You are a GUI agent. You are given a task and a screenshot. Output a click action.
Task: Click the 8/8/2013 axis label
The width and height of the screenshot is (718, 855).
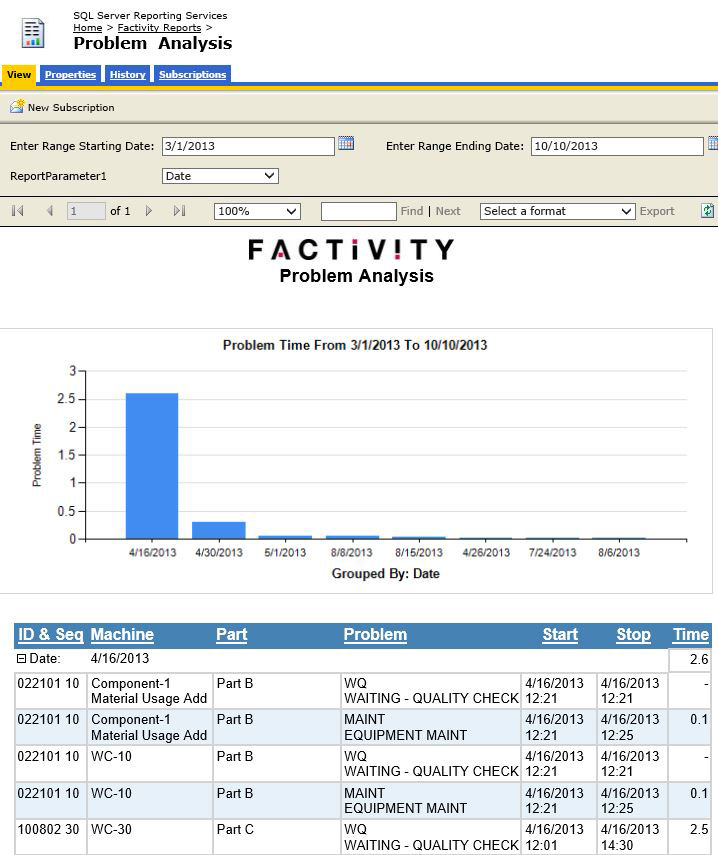tap(352, 553)
